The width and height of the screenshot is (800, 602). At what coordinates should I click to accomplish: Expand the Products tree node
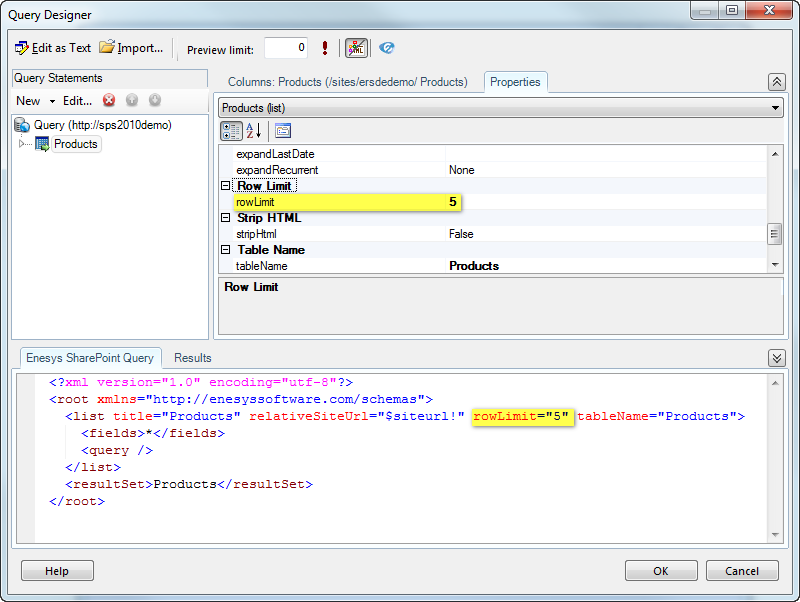tap(22, 144)
